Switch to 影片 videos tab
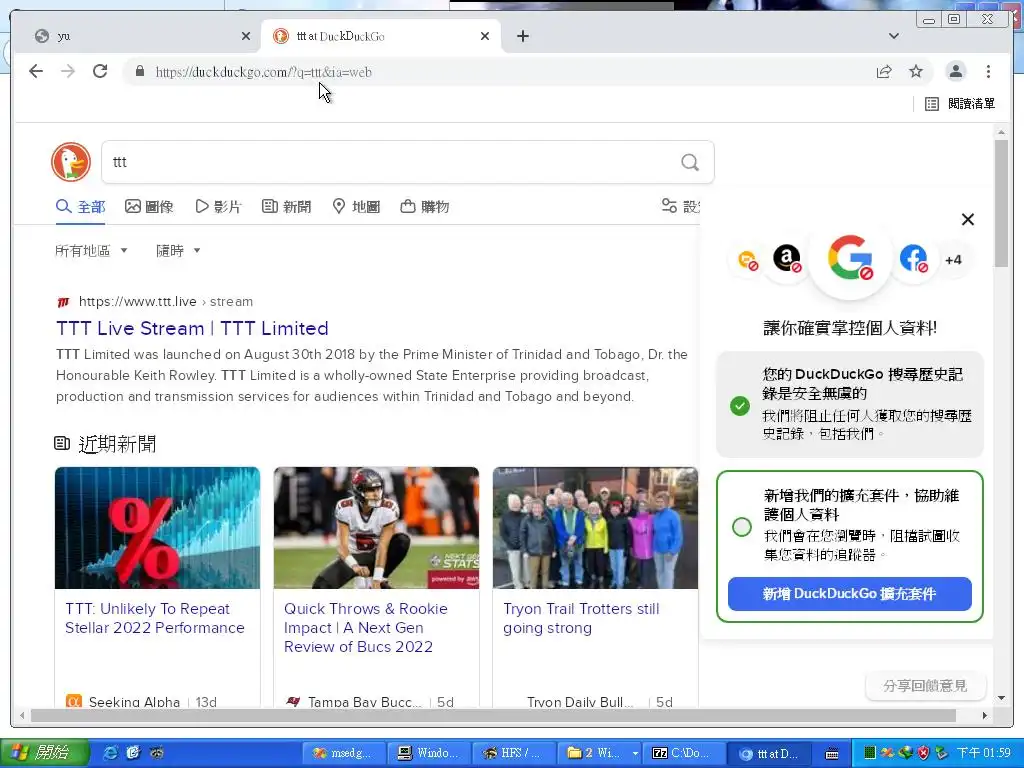1024x768 pixels. 219,207
